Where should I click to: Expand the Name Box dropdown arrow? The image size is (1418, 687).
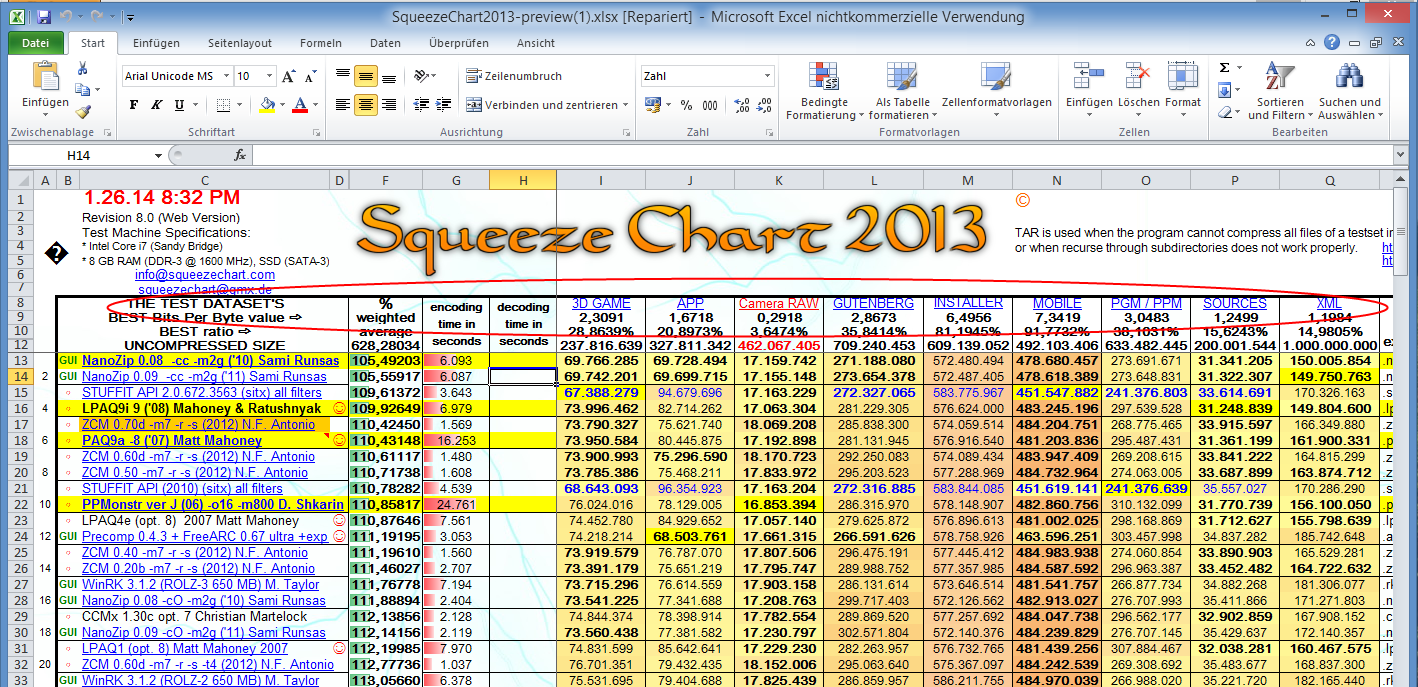click(x=160, y=155)
